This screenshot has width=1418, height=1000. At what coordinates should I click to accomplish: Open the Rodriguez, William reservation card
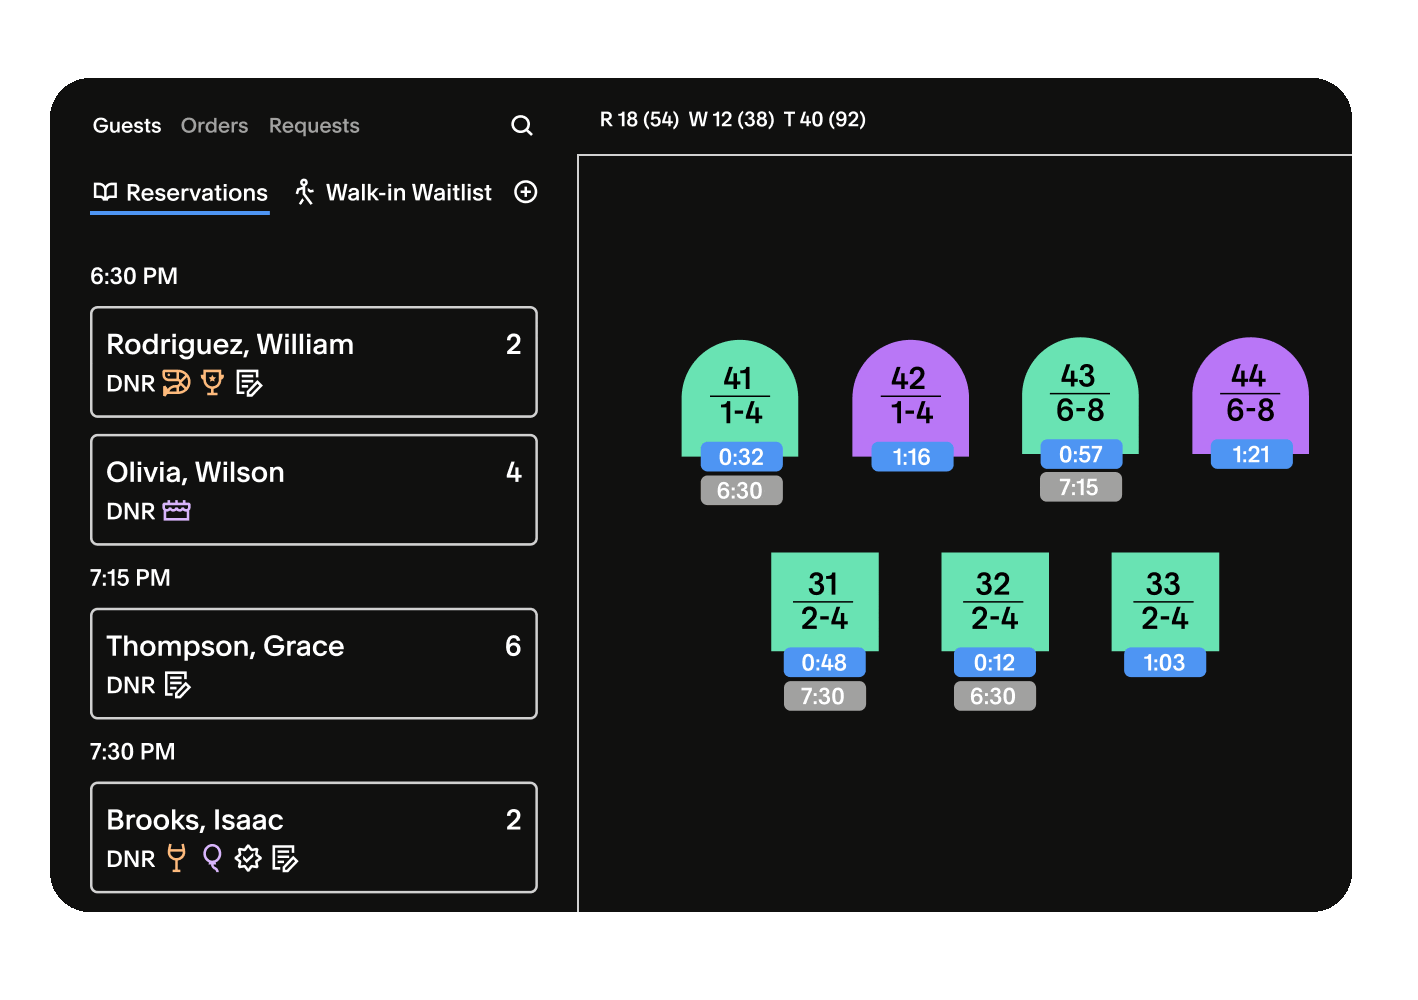[314, 362]
